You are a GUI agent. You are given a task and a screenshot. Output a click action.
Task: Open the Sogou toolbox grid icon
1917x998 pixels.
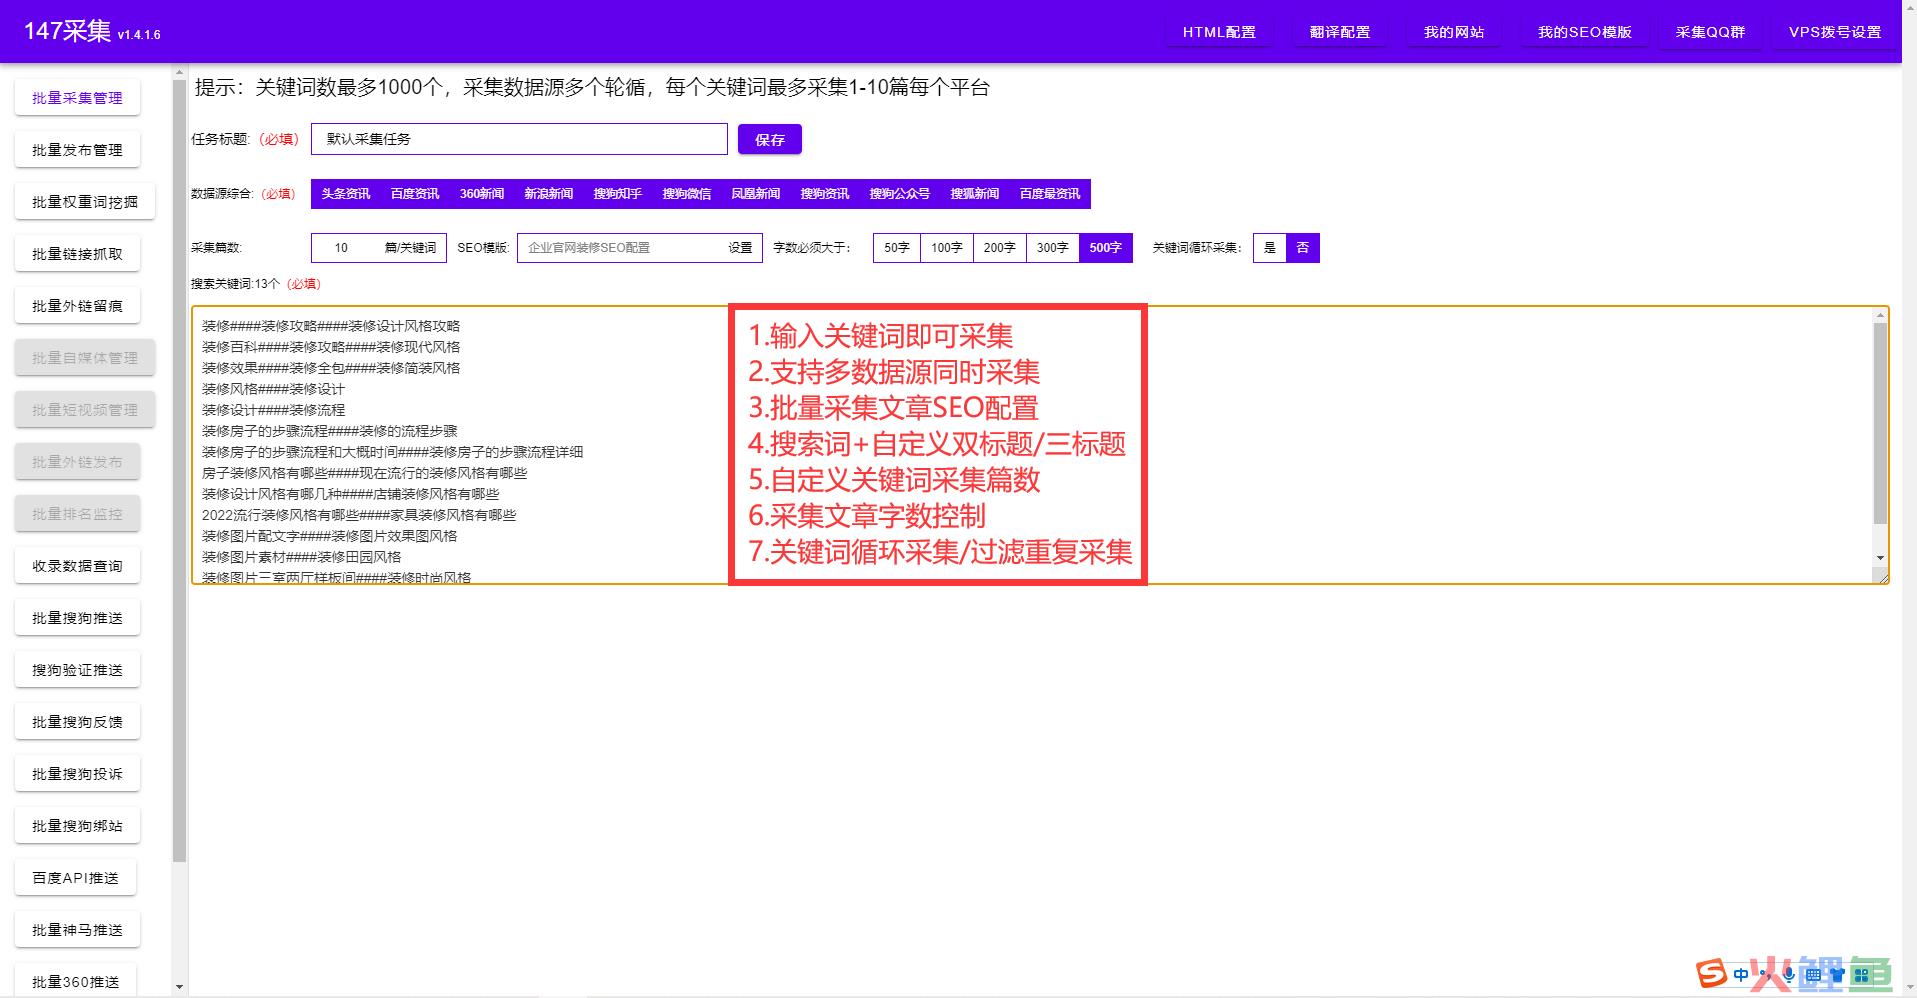(1861, 975)
